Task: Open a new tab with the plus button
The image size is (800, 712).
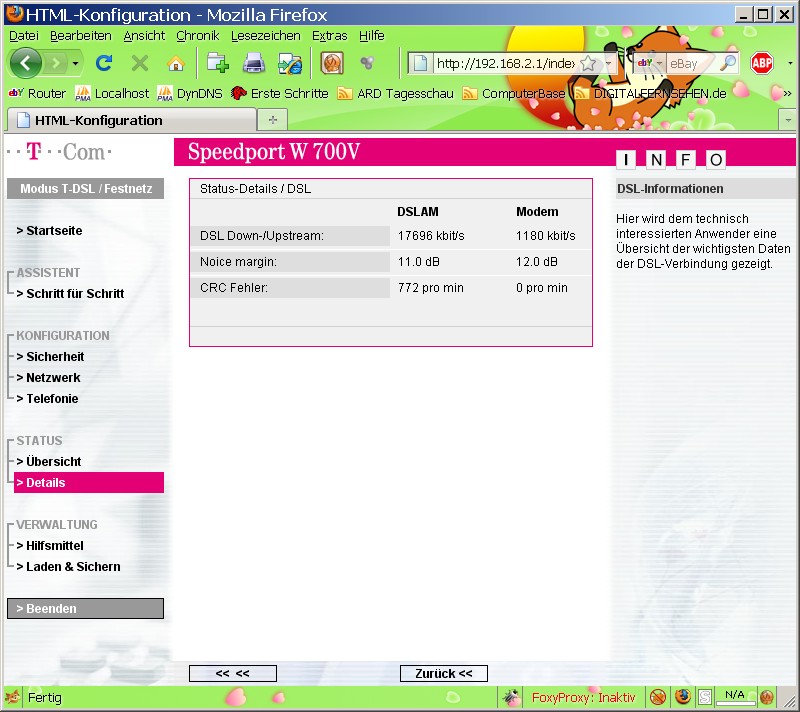Action: pyautogui.click(x=273, y=120)
